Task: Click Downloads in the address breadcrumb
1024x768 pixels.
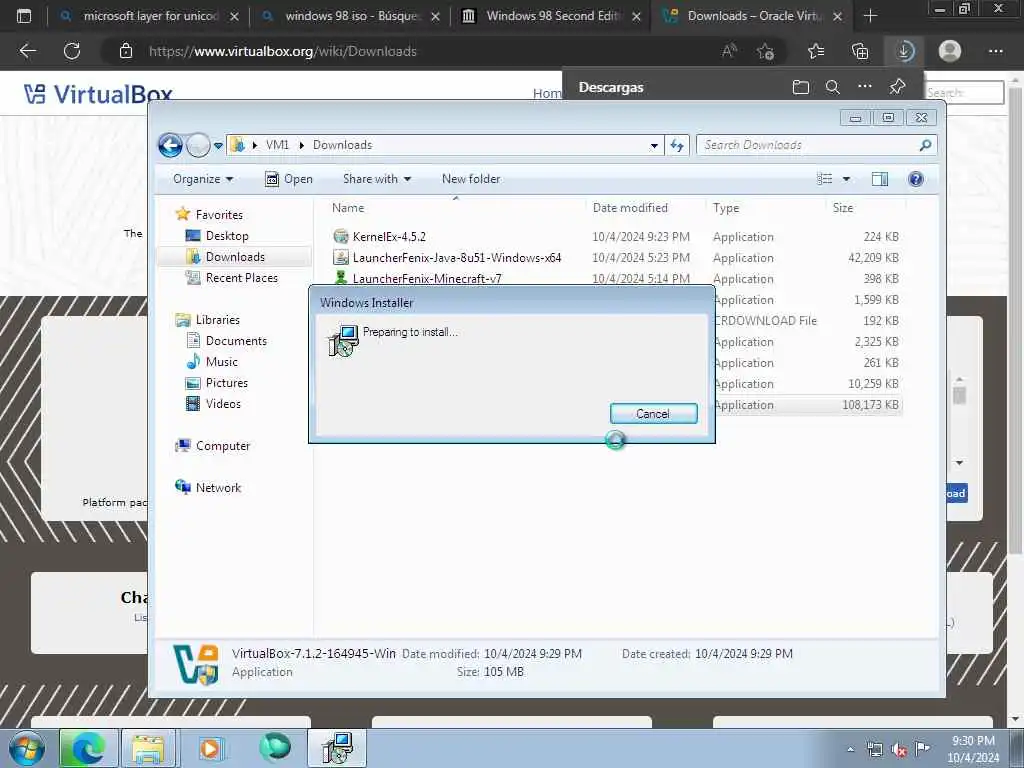Action: pyautogui.click(x=342, y=145)
